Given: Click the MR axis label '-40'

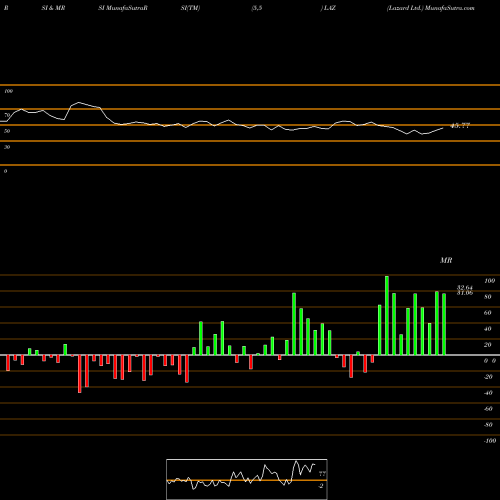Looking at the screenshot, I should pos(488,393).
